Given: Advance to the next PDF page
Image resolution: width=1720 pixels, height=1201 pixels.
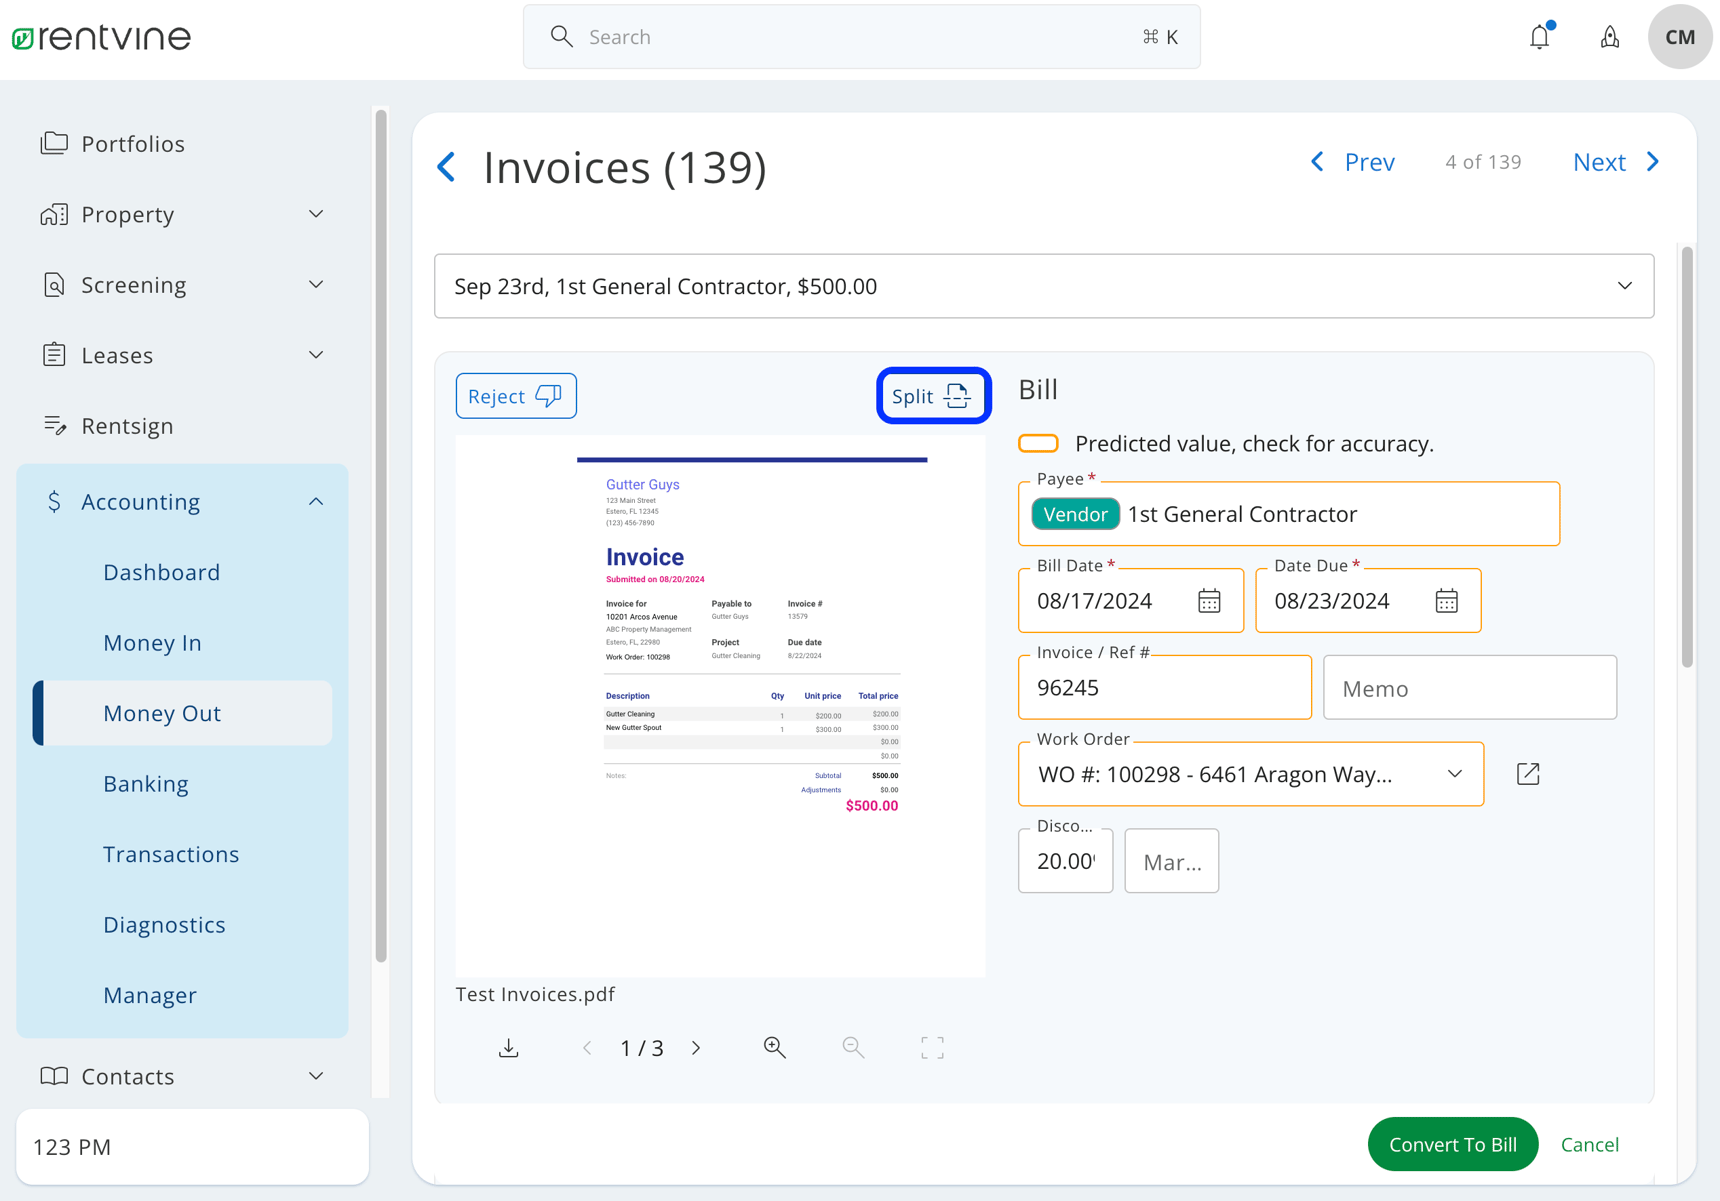Looking at the screenshot, I should tap(696, 1047).
